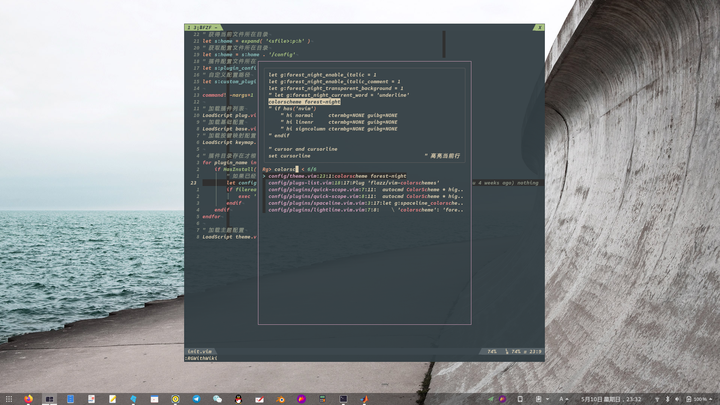This screenshot has width=720, height=405.
Task: Open the blue diamond app in taskbar
Action: click(x=133, y=399)
